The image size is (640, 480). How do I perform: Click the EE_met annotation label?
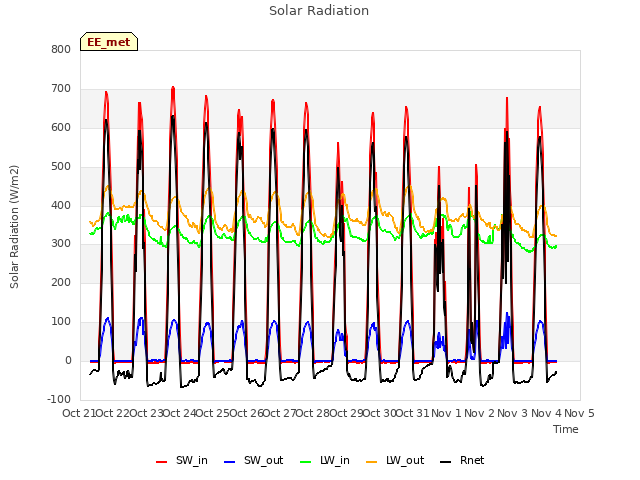(x=109, y=42)
